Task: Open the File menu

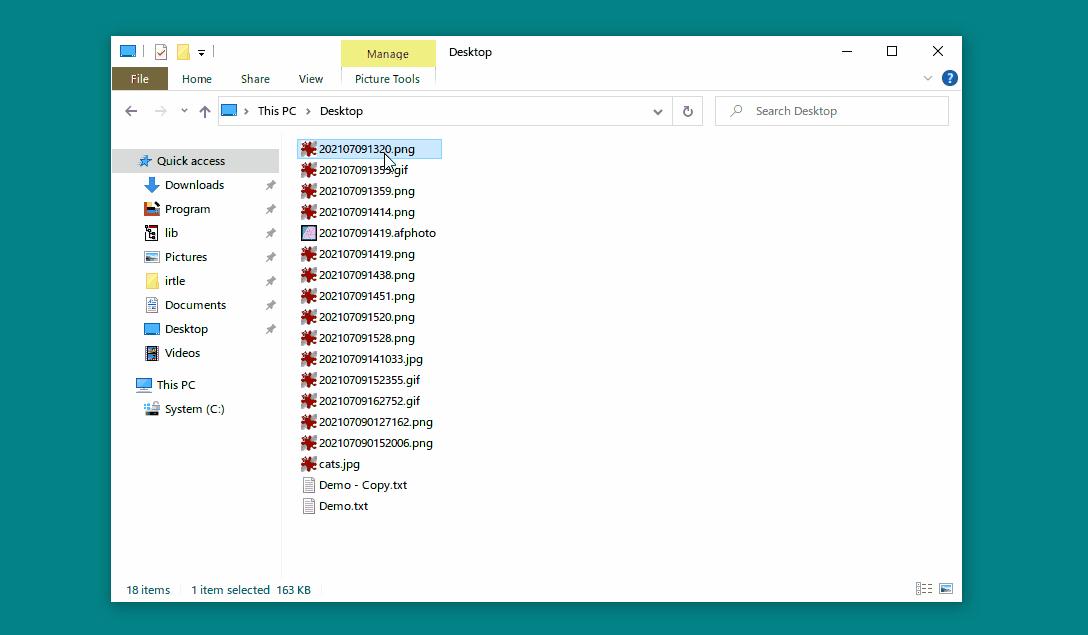Action: coord(139,79)
